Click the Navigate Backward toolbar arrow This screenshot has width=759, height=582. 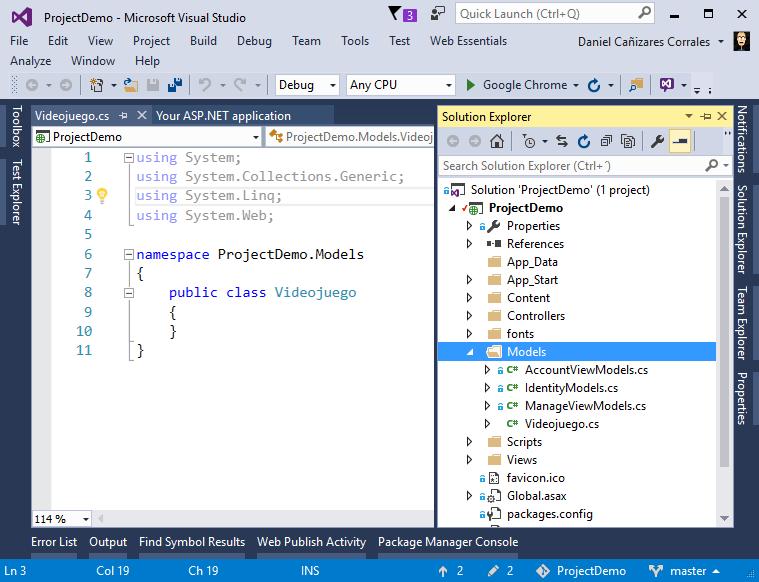tap(32, 85)
